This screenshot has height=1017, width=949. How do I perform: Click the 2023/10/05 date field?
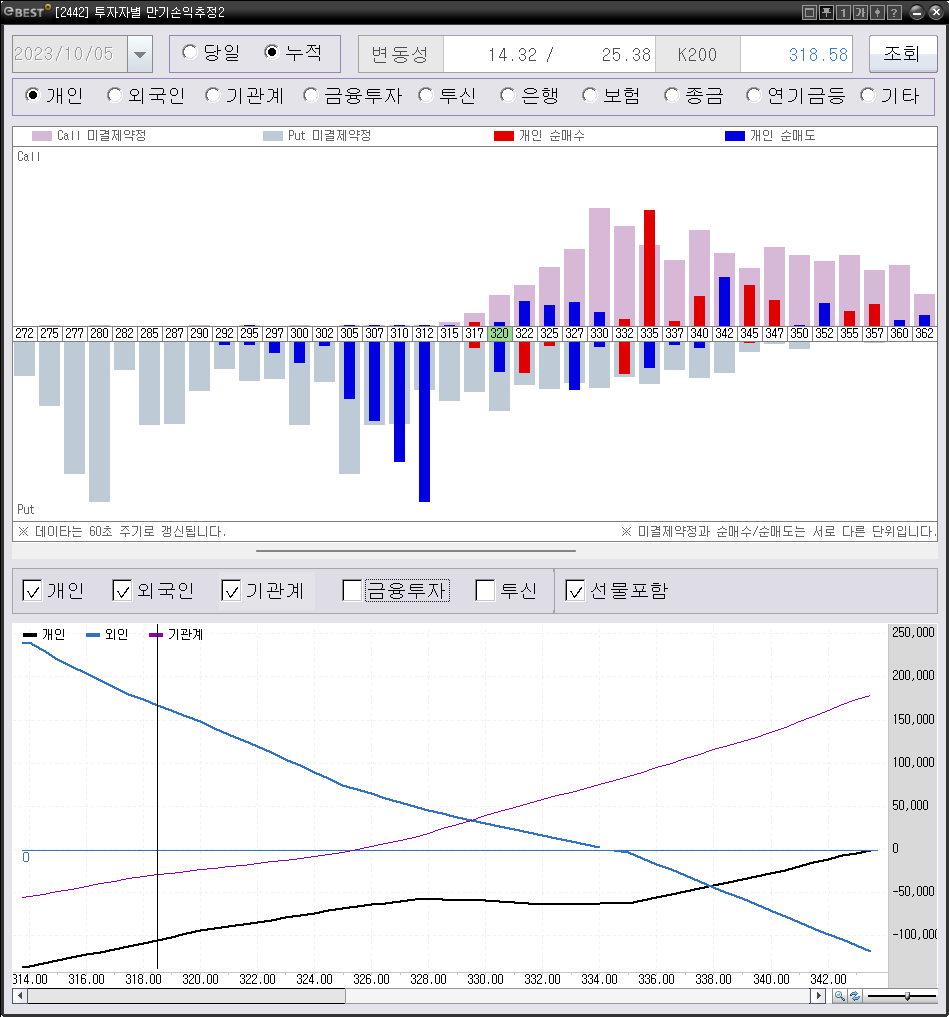[x=70, y=54]
